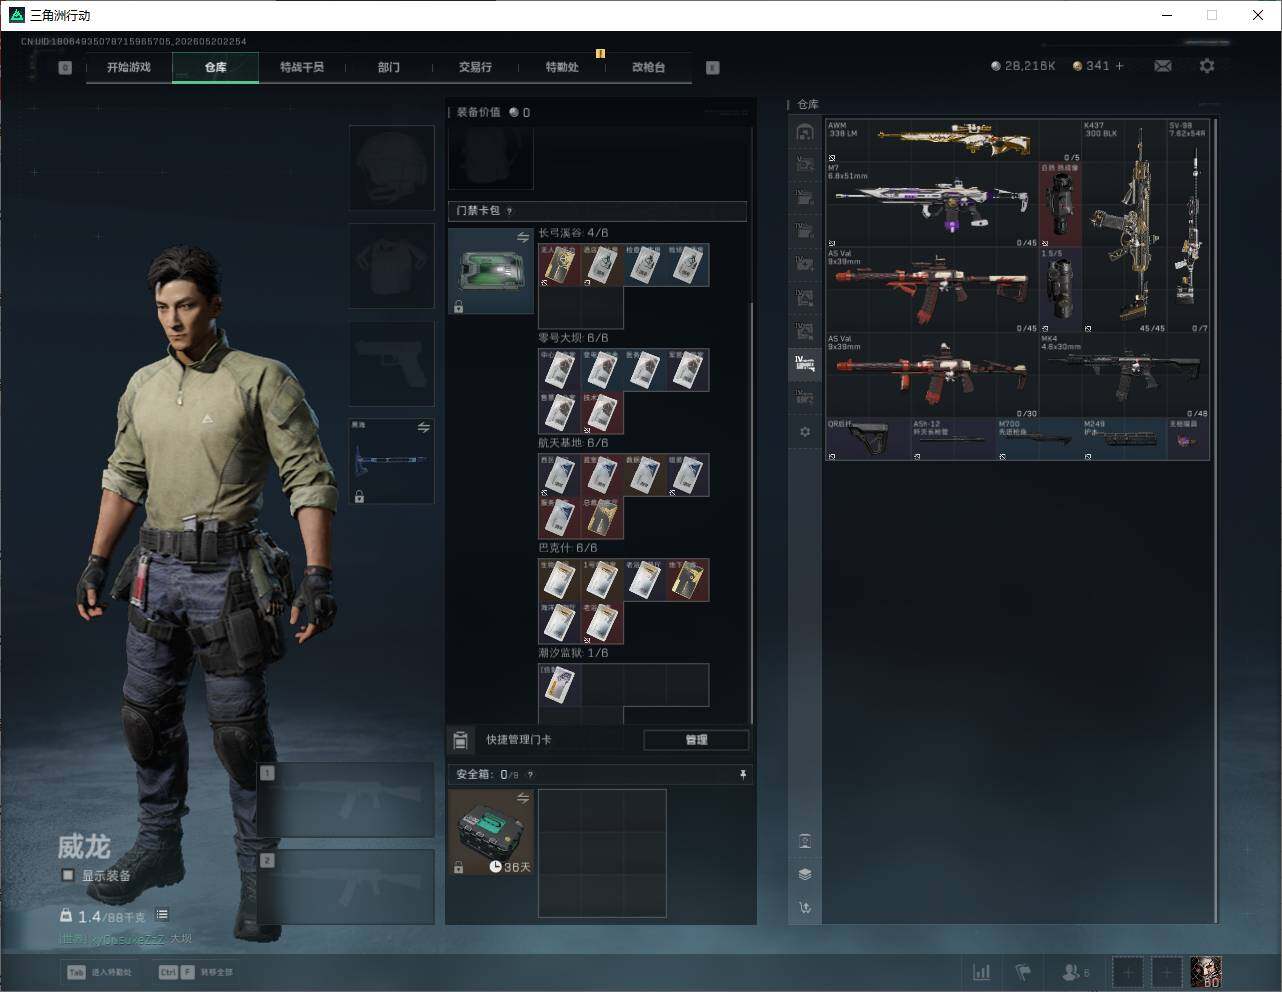The image size is (1282, 992).
Task: Open the 部门 tab
Action: tap(389, 67)
